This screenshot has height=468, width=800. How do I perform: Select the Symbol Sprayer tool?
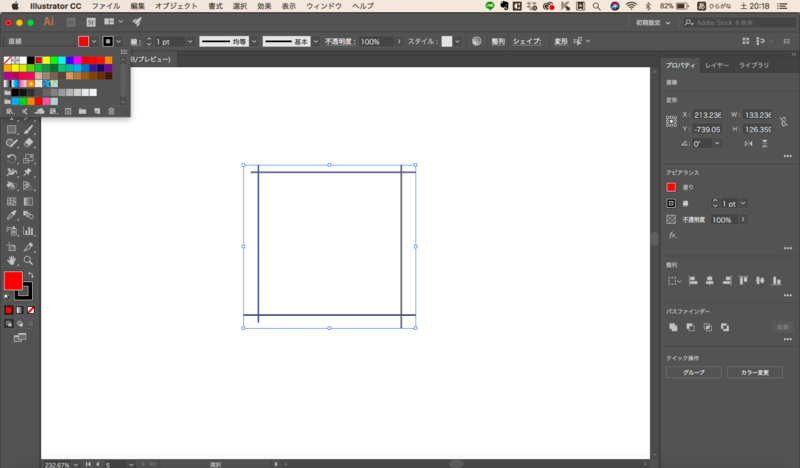(x=11, y=231)
